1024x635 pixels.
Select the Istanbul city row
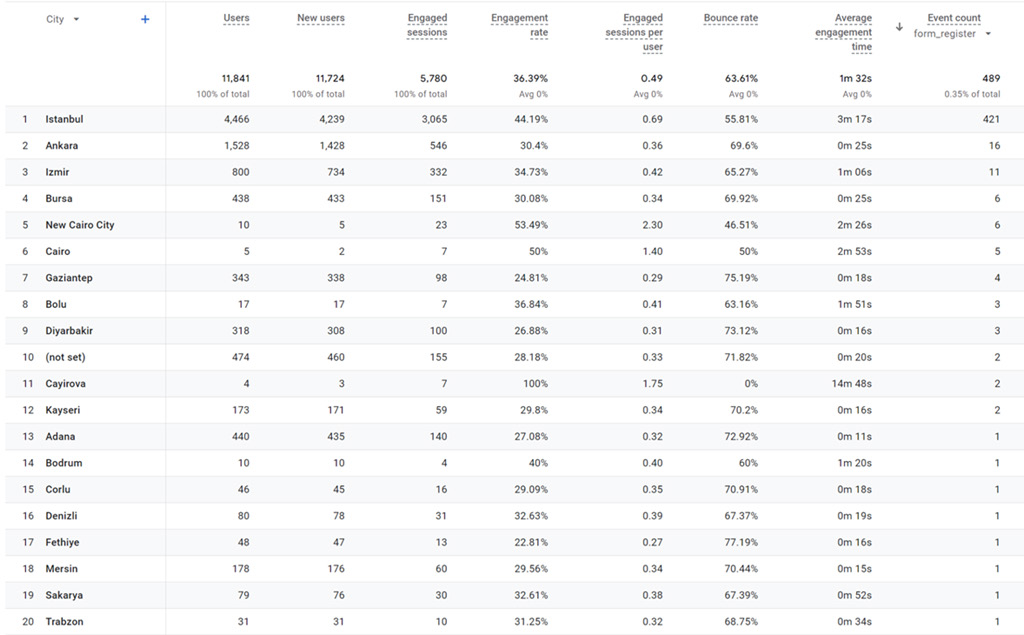pyautogui.click(x=64, y=119)
